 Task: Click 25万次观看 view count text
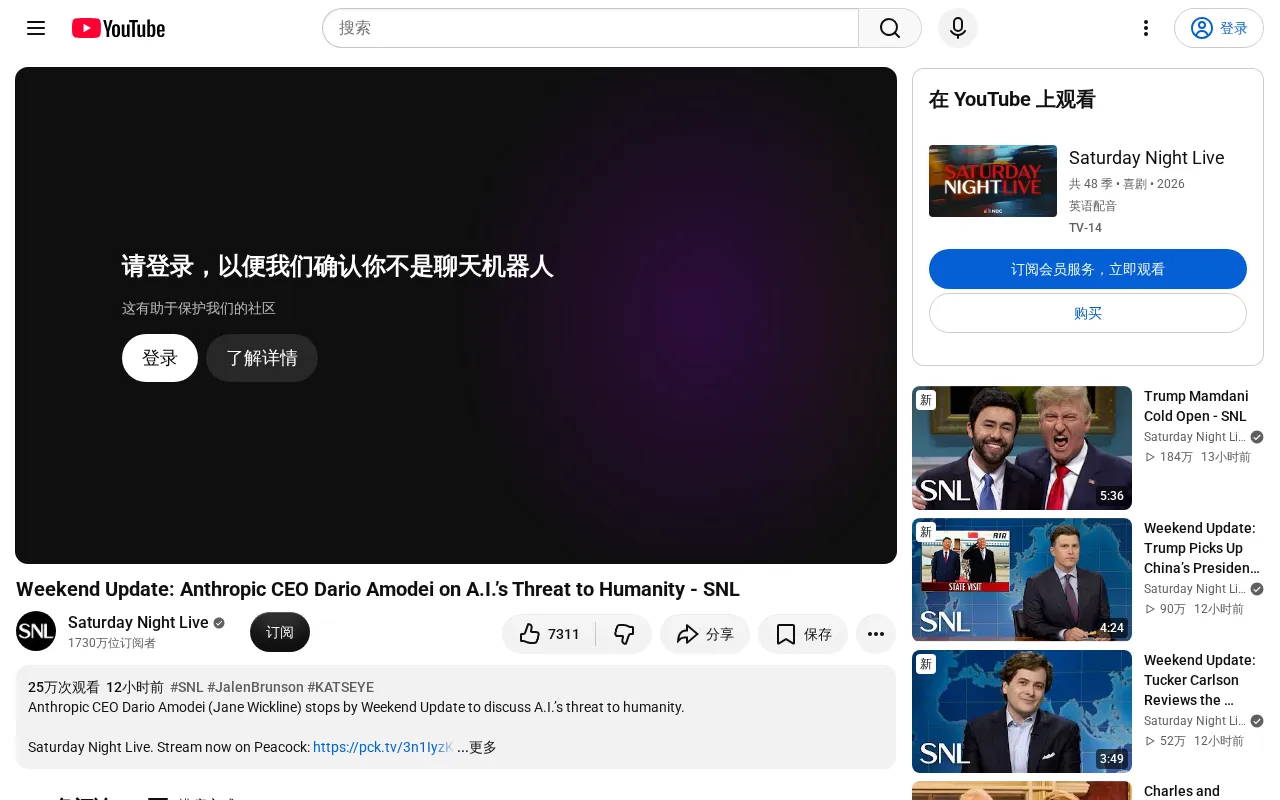tap(64, 687)
